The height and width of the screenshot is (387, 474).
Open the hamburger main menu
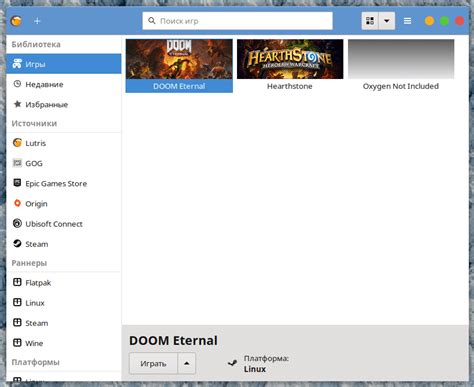(407, 21)
